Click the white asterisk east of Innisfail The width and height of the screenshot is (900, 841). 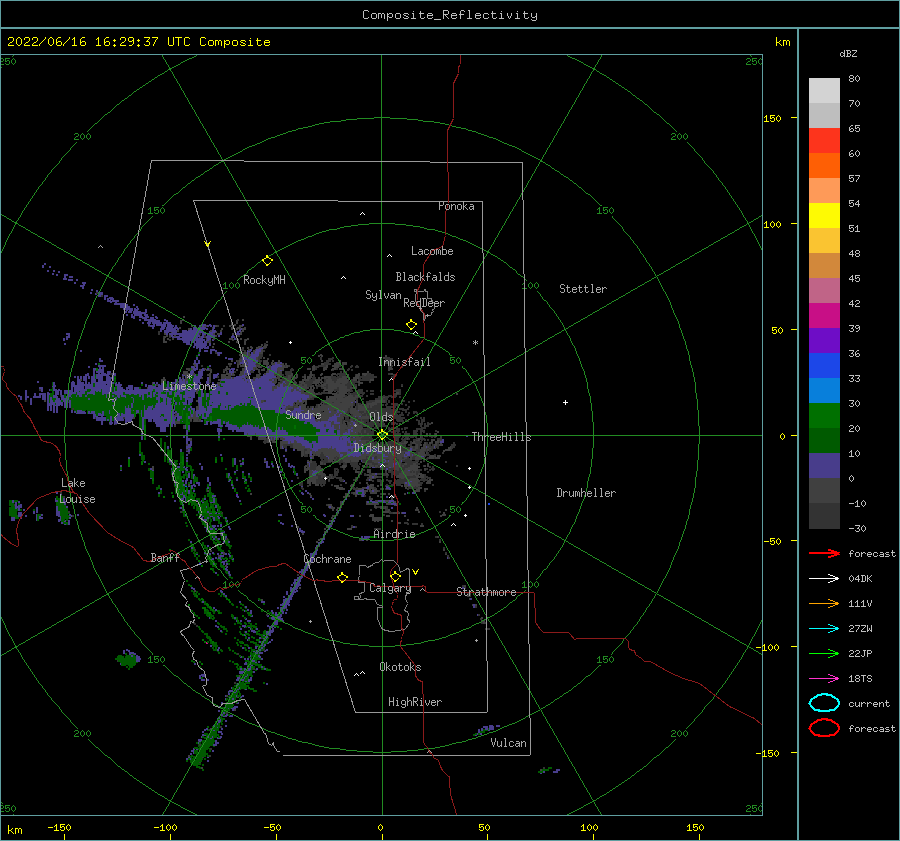[475, 343]
